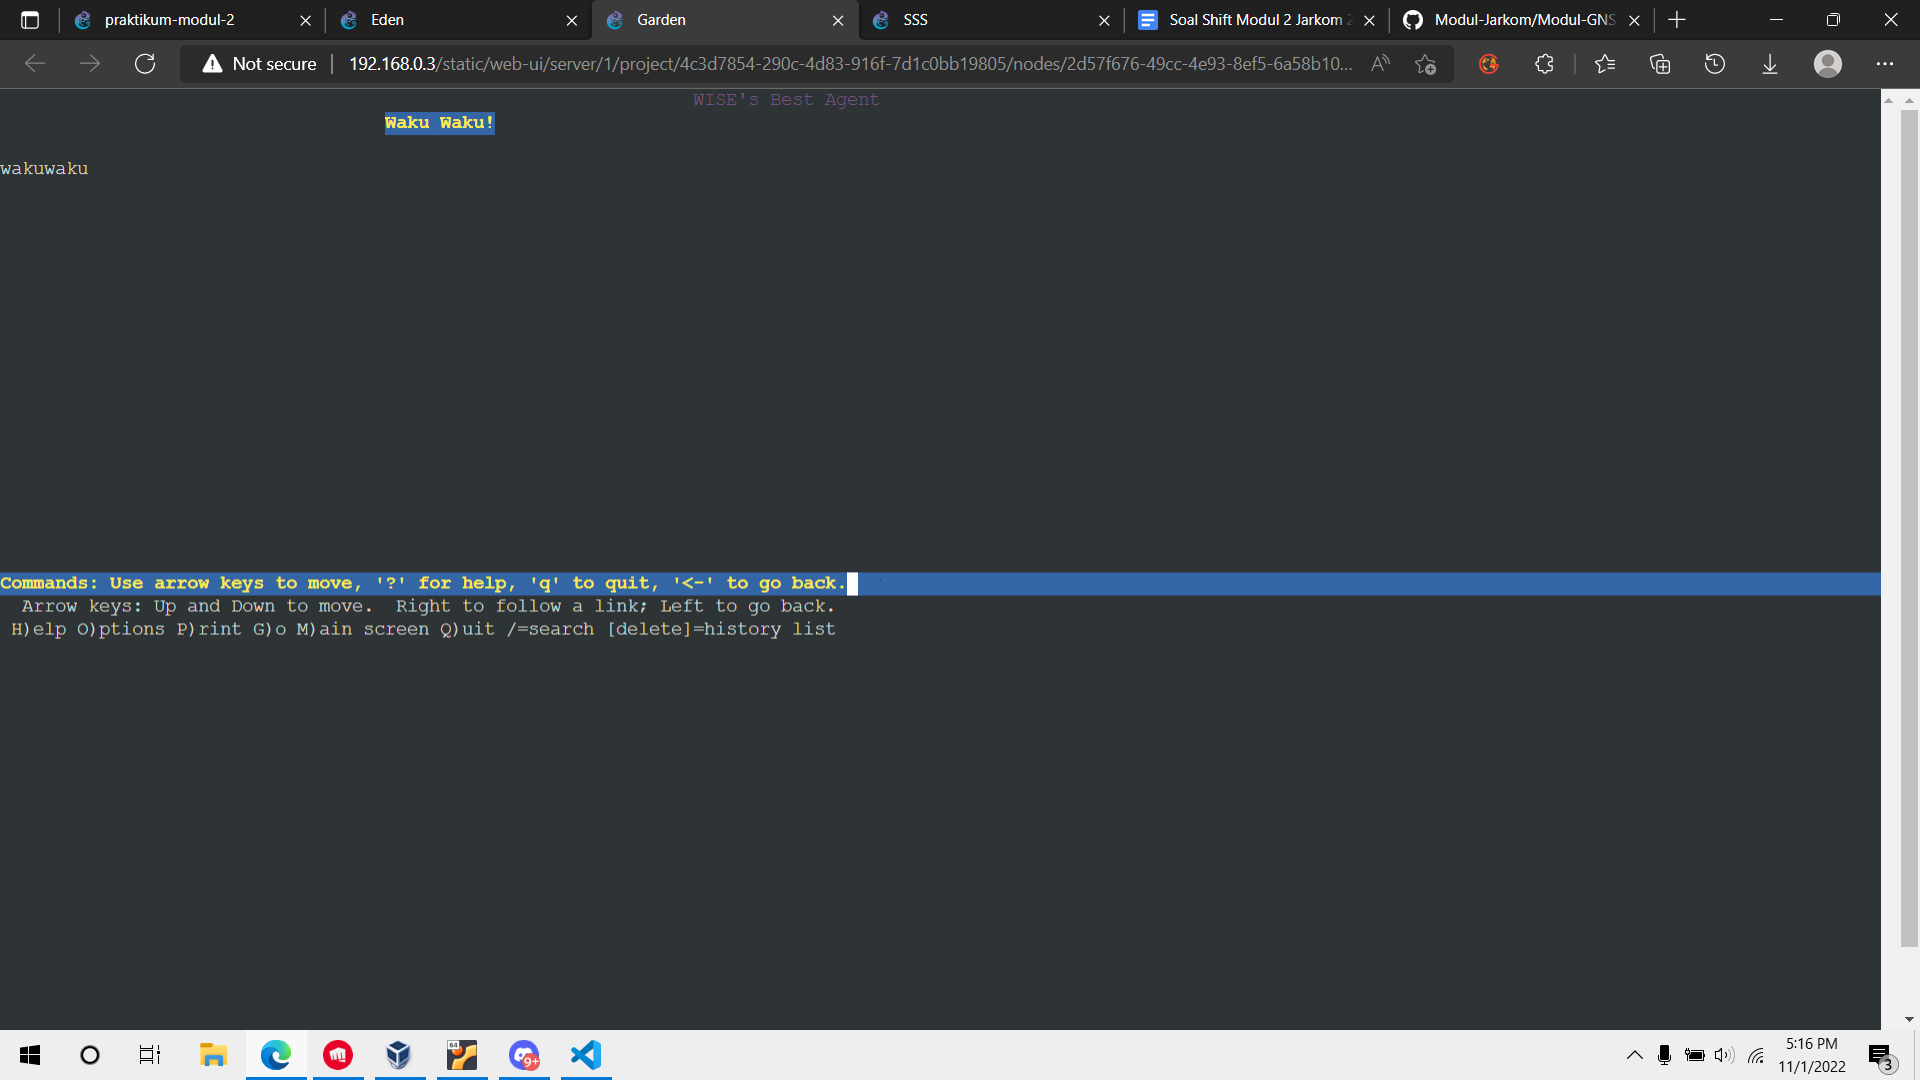Click the volume speaker tray icon
This screenshot has height=1080, width=1920.
coord(1724,1055)
